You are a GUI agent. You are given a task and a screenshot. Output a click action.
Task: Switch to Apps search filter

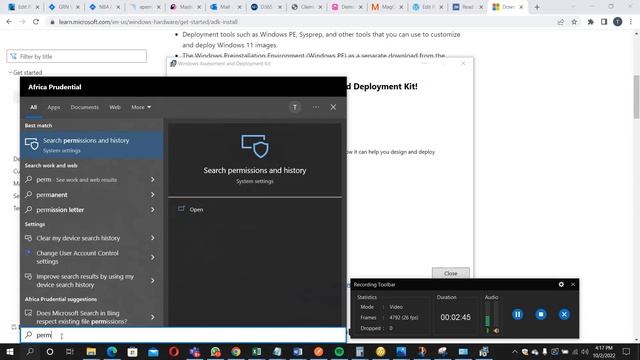[54, 107]
